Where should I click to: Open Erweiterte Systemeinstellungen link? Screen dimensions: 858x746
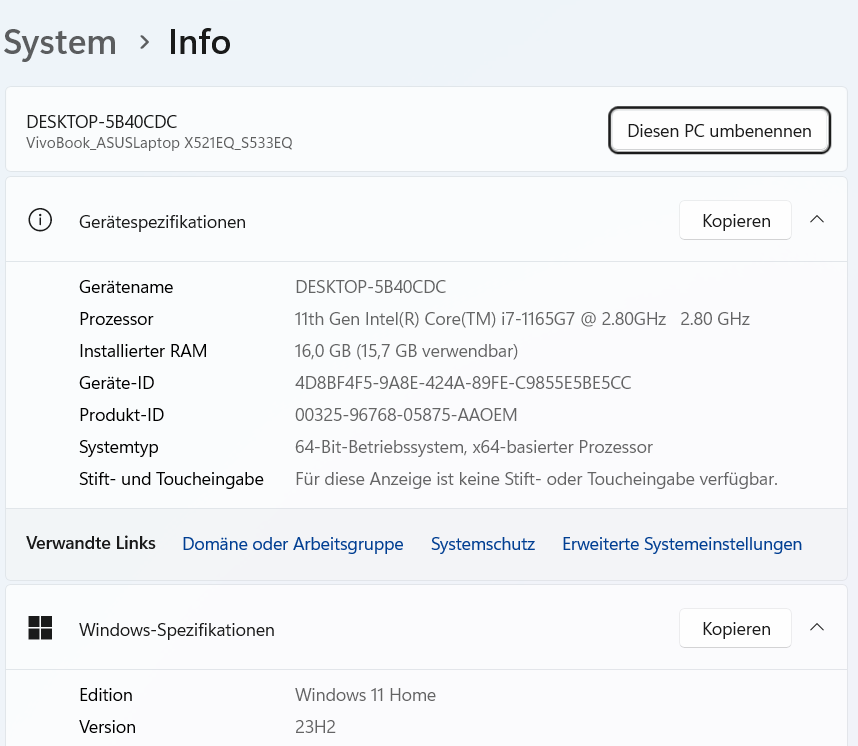(x=682, y=543)
